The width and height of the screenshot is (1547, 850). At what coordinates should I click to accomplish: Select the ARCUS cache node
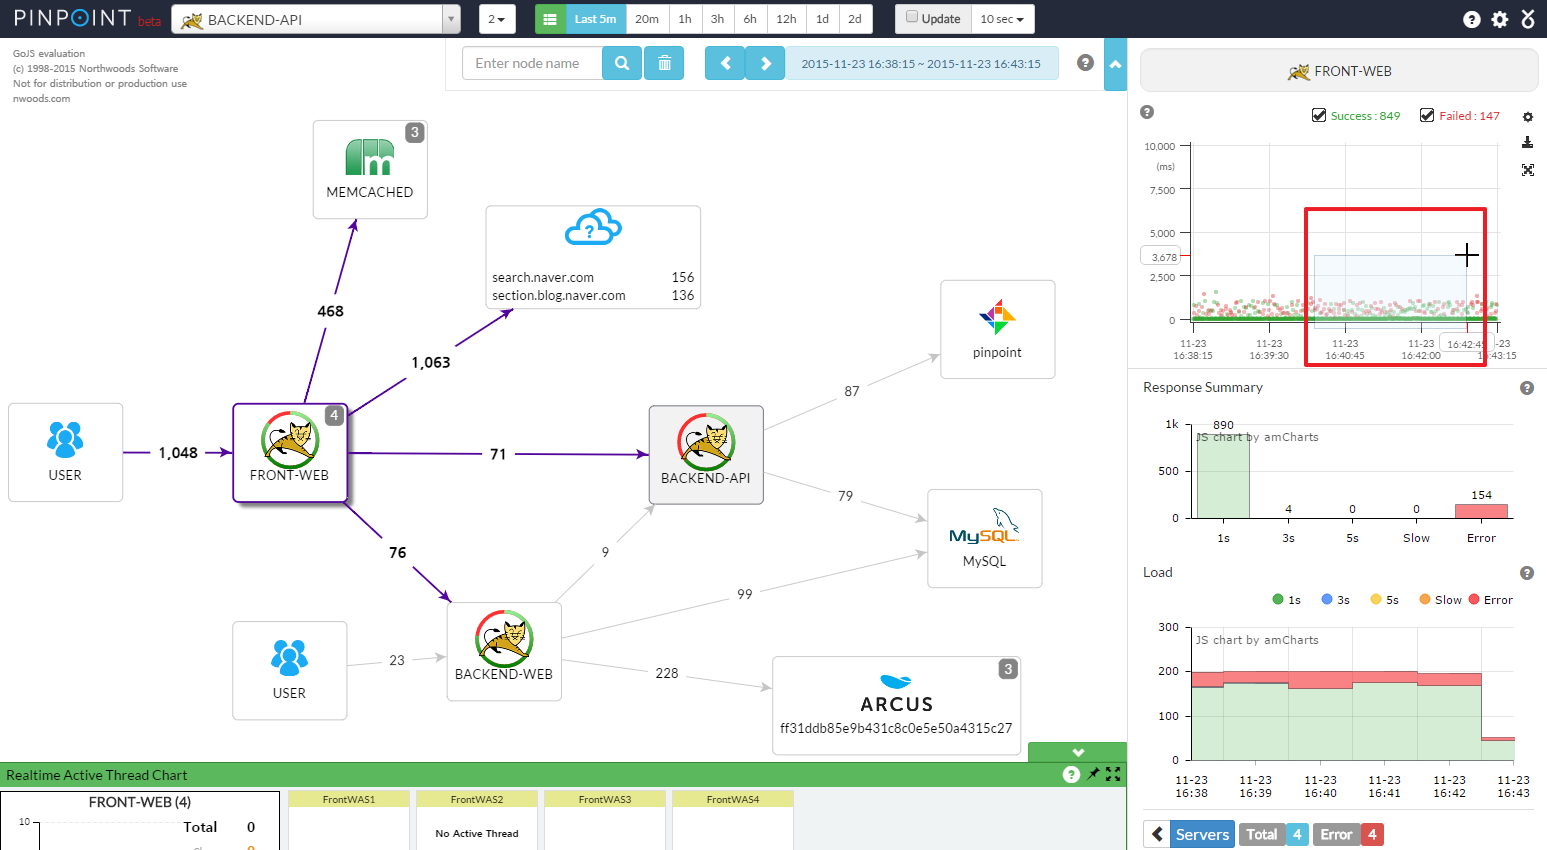(896, 705)
